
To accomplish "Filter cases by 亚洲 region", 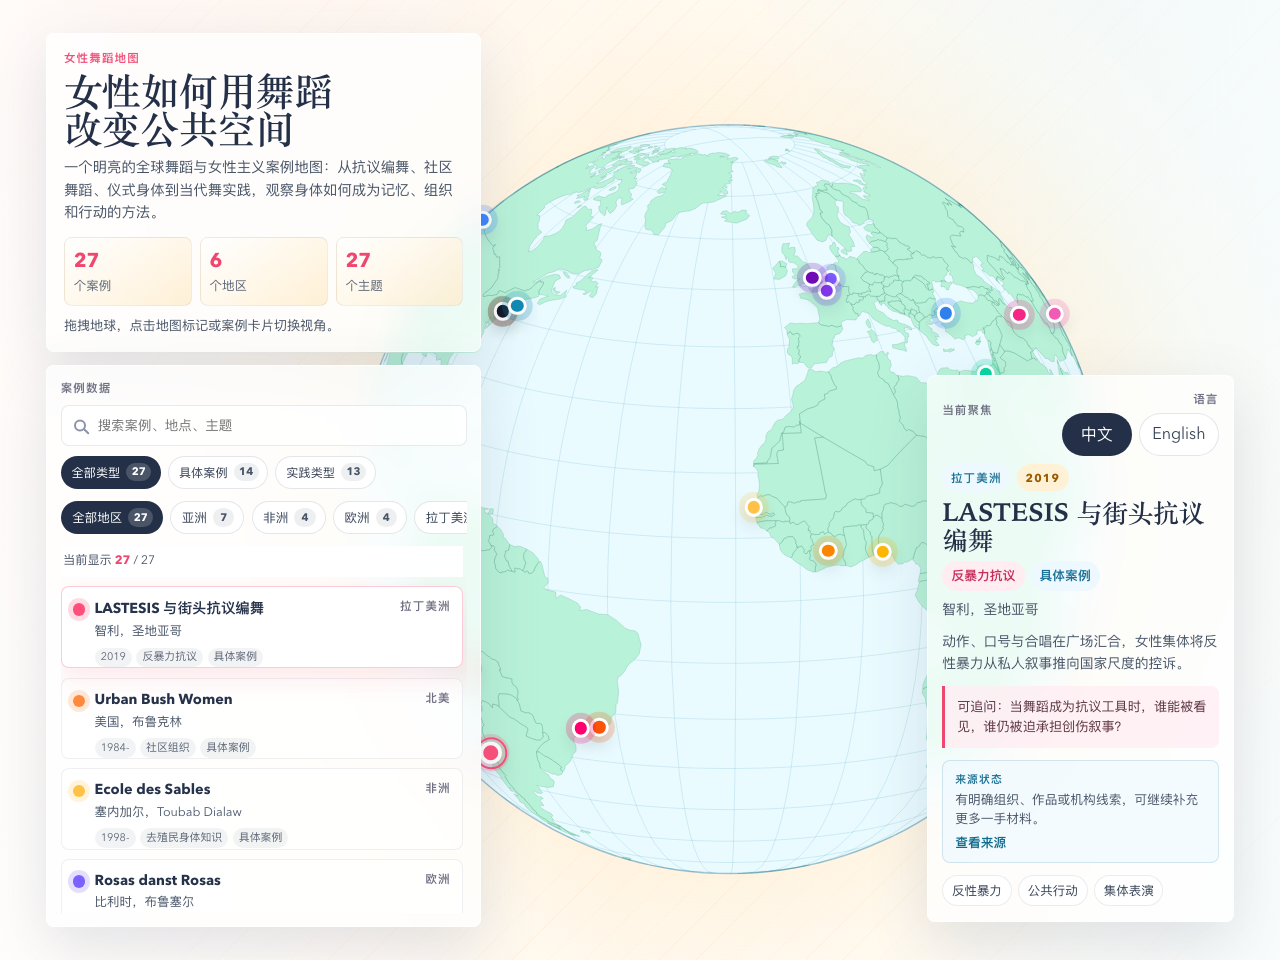I will 206,517.
